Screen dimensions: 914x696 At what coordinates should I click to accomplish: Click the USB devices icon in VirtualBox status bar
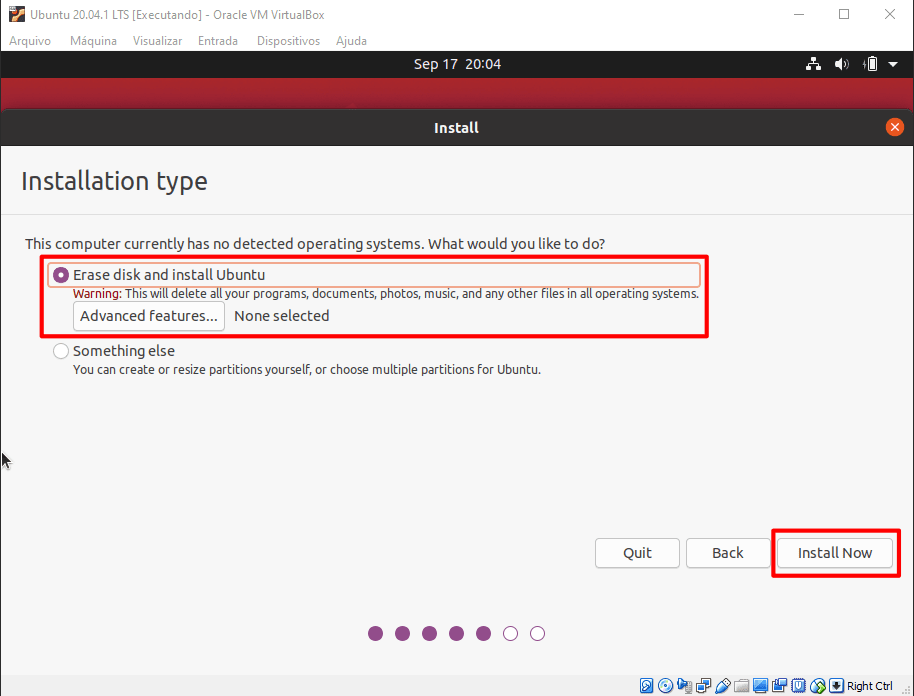click(723, 686)
